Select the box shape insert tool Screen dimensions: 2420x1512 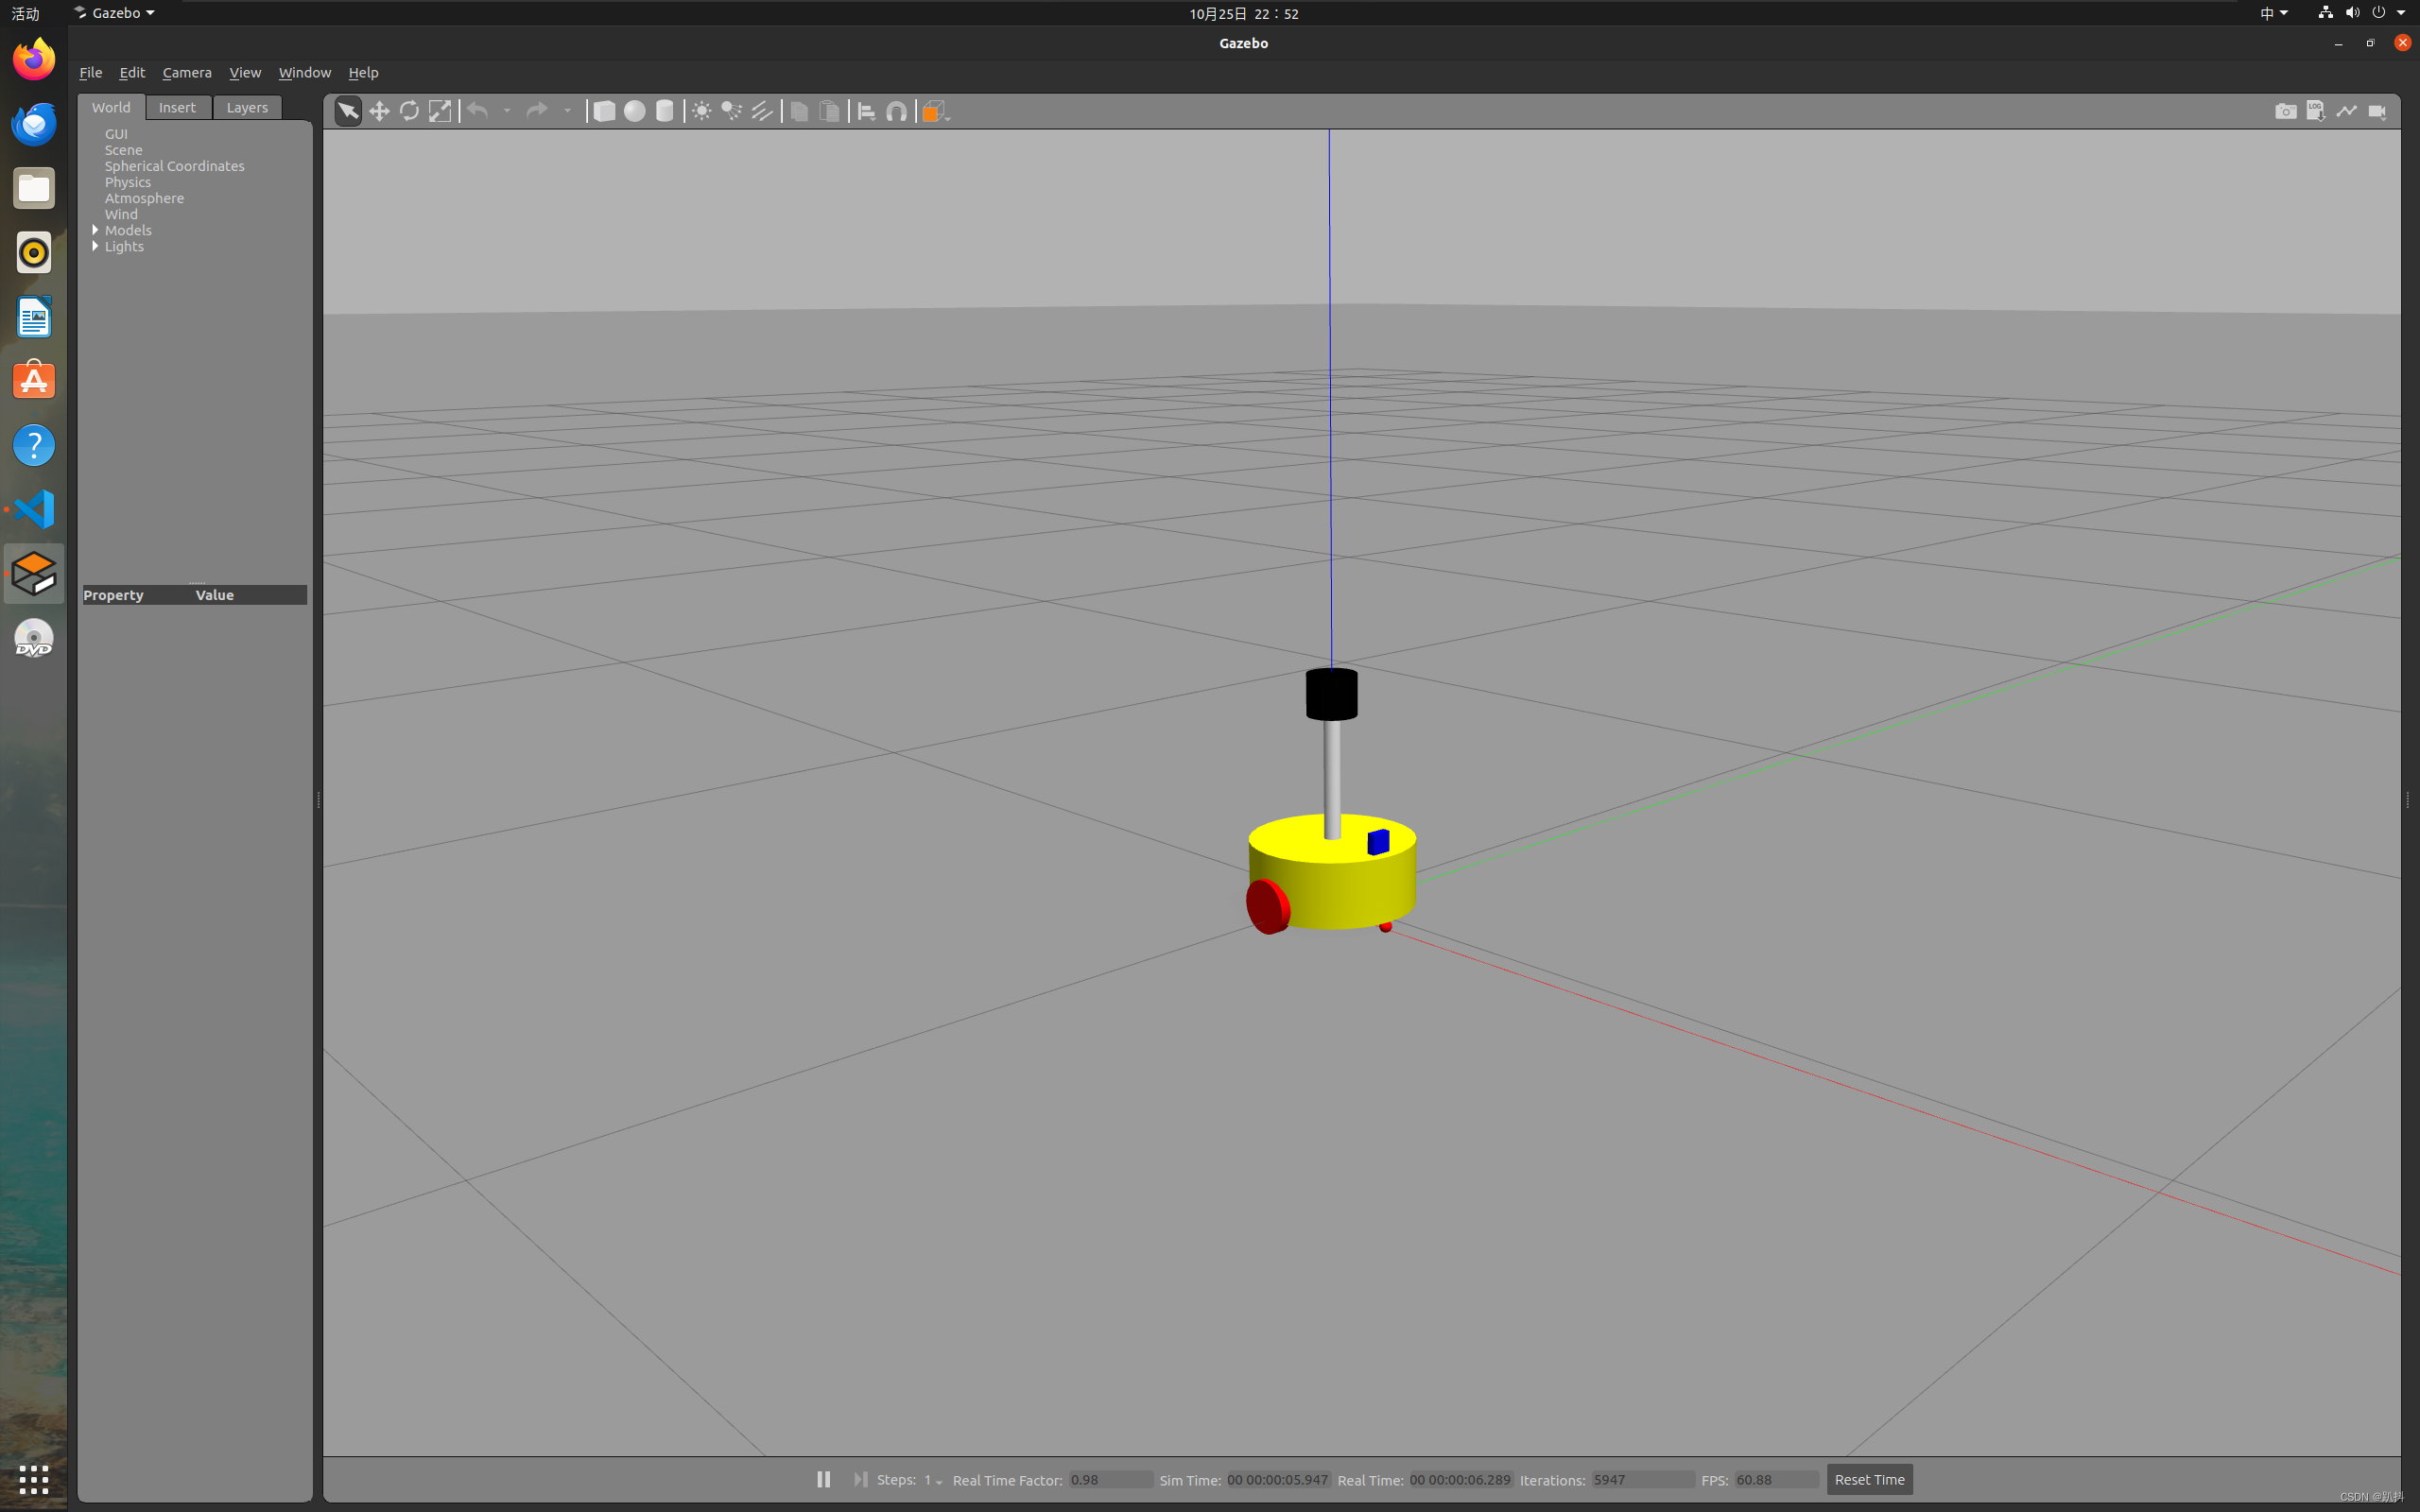pos(603,112)
